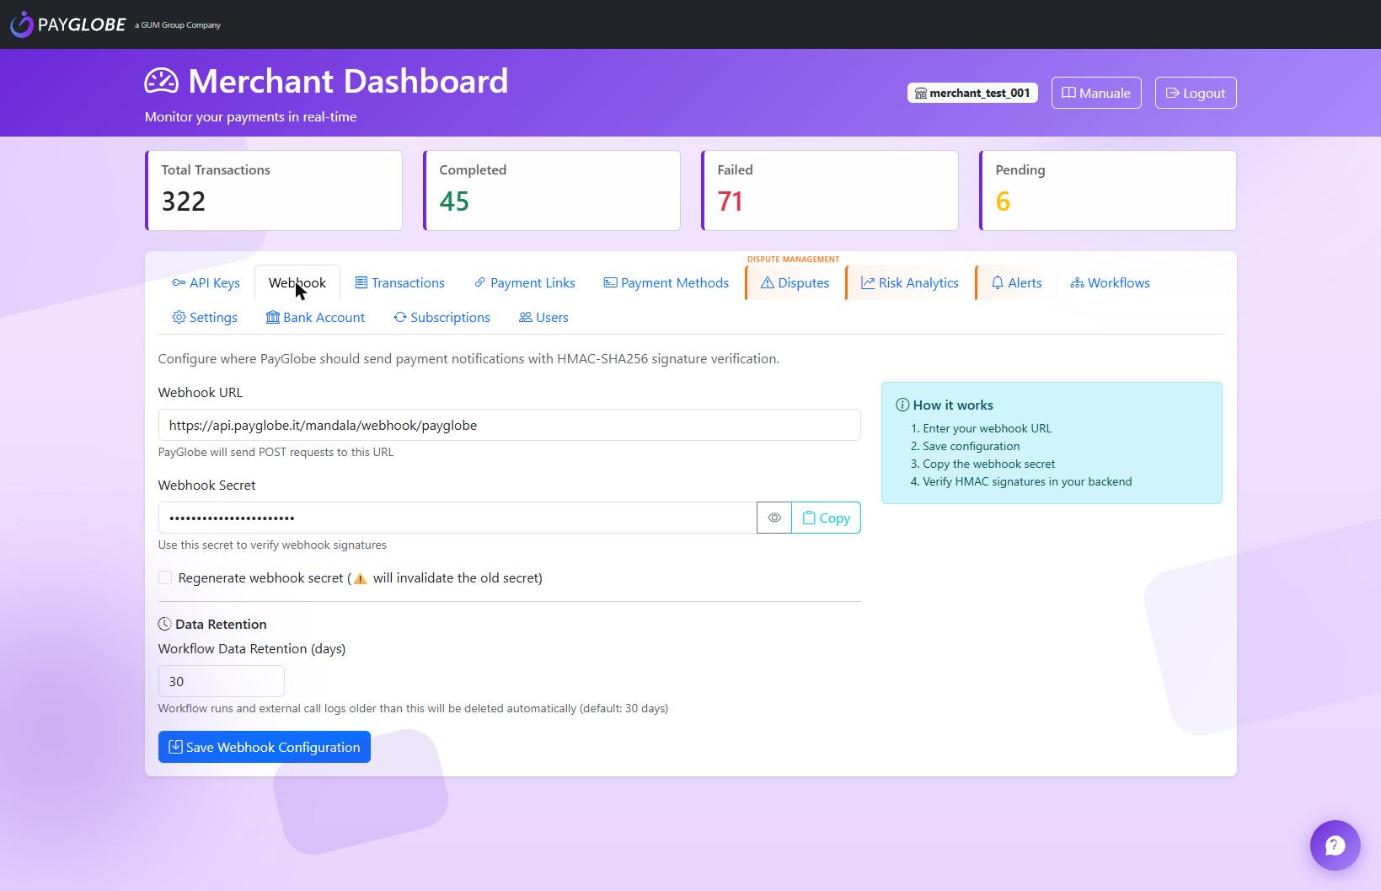Click the Manuale button

tap(1096, 93)
